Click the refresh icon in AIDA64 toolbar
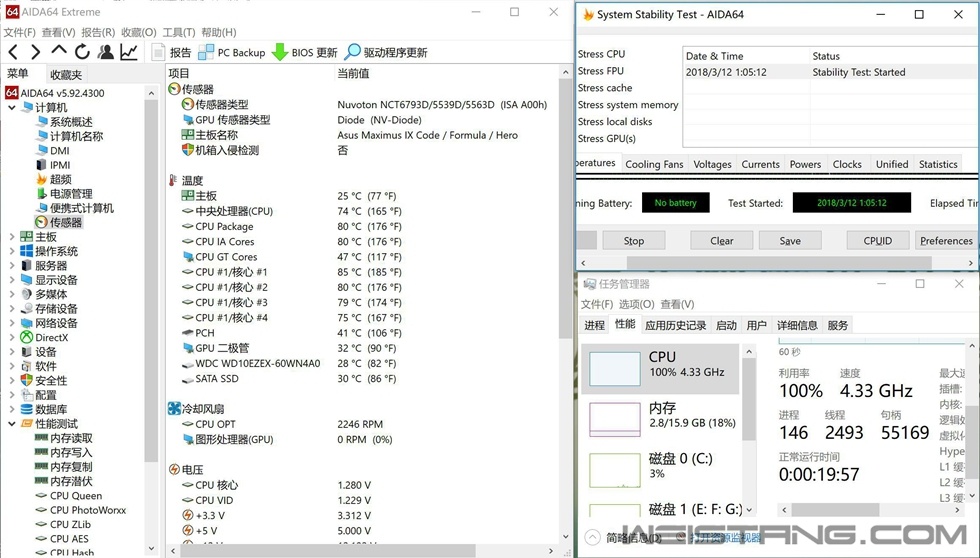980x558 pixels. 82,52
